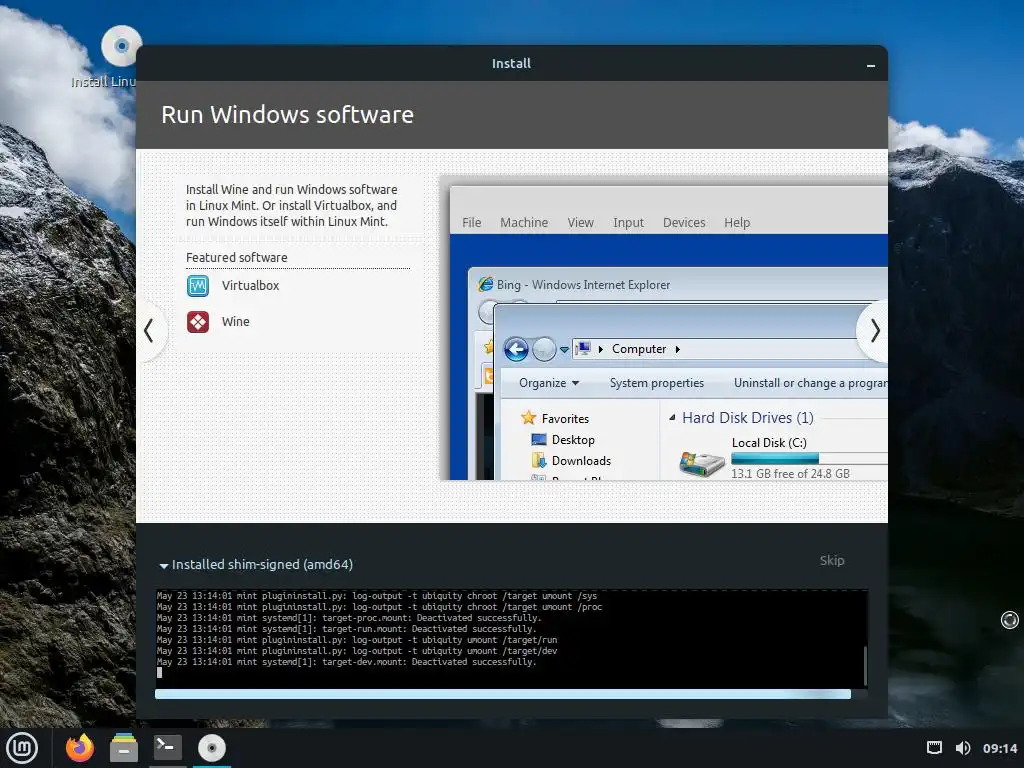Open the file manager in taskbar
The height and width of the screenshot is (768, 1024).
pyautogui.click(x=123, y=748)
